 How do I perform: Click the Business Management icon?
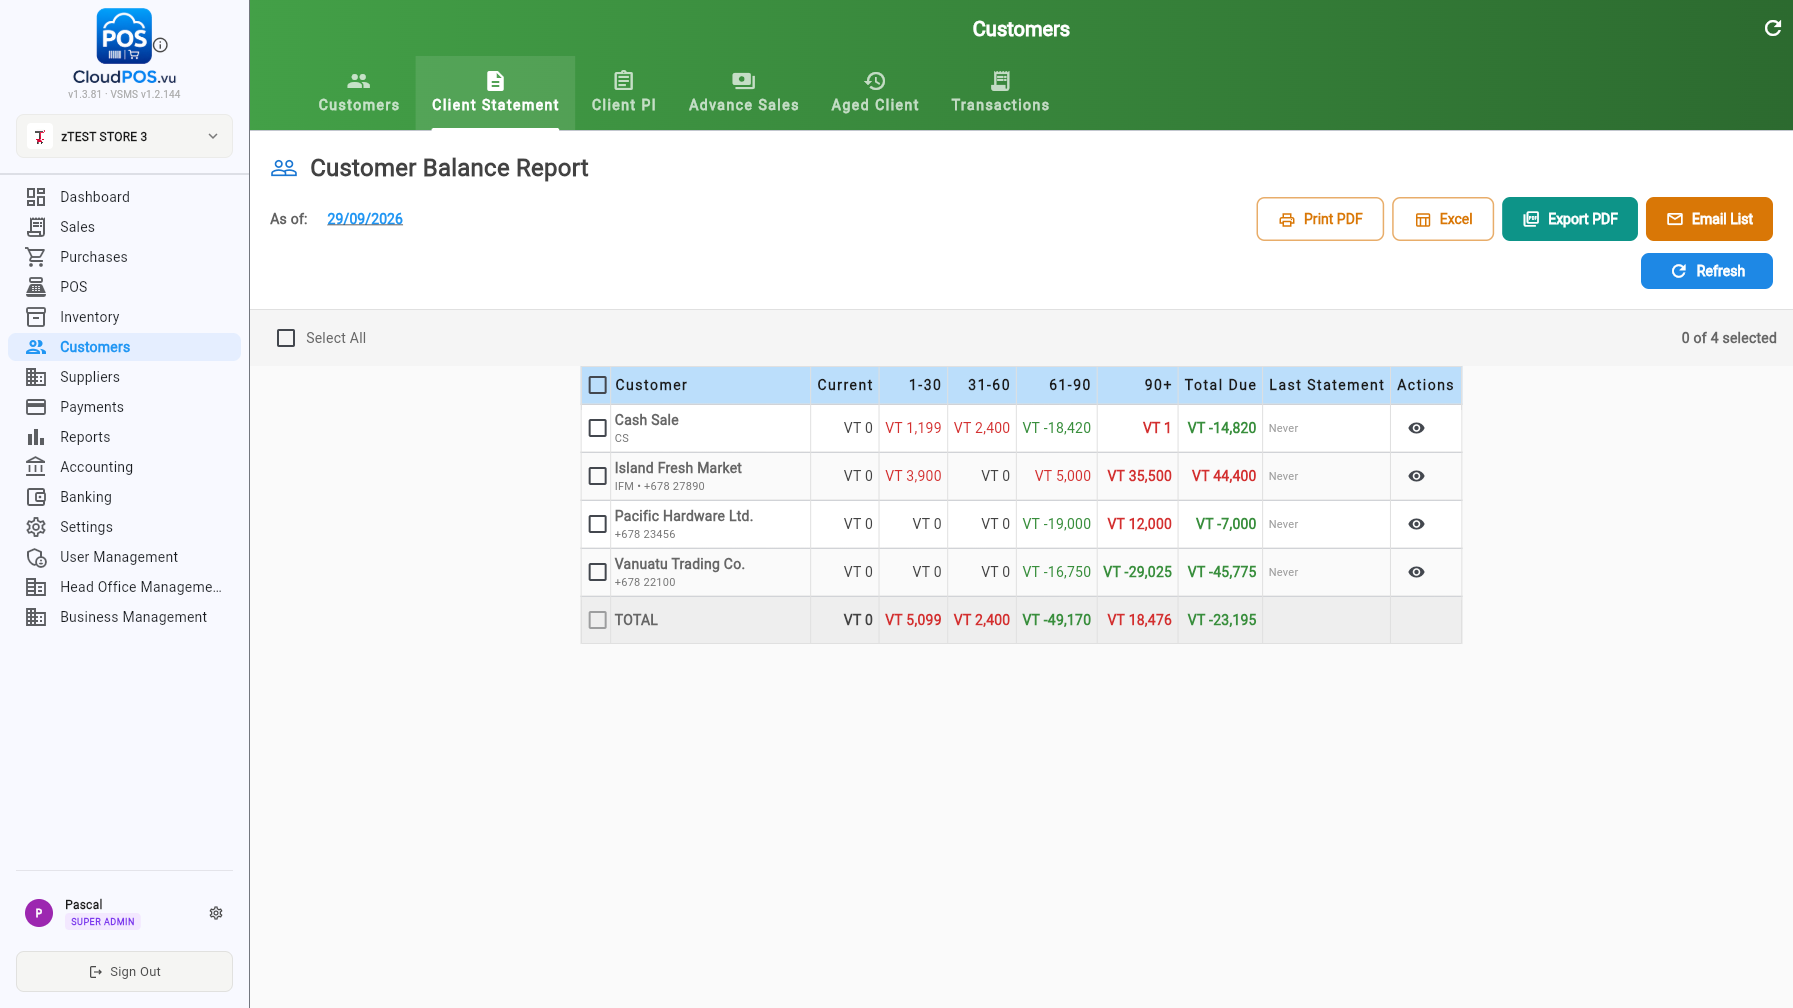[36, 617]
